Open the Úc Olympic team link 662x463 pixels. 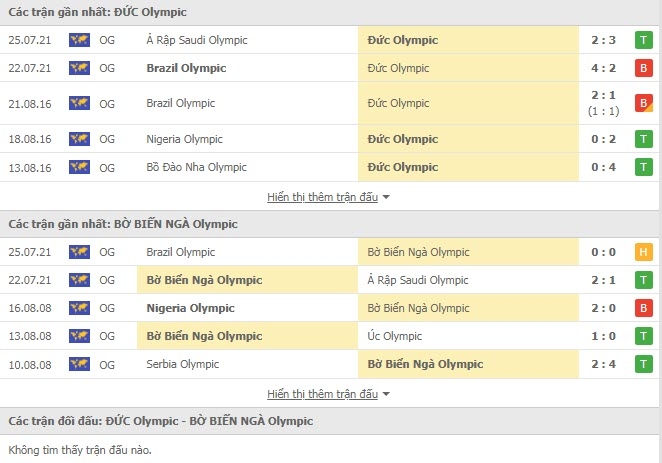click(395, 336)
